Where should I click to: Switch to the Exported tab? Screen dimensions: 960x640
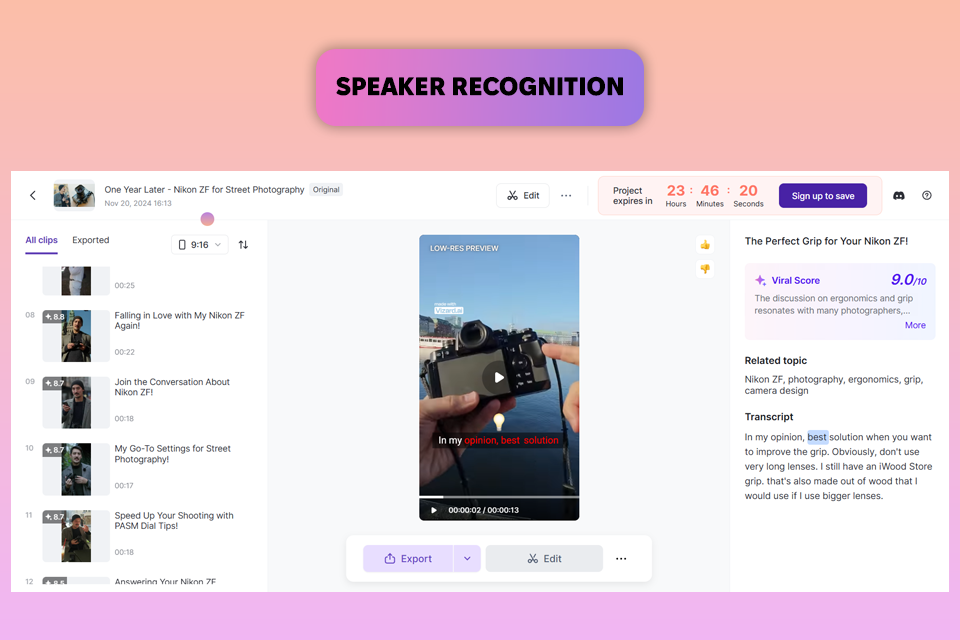point(91,240)
